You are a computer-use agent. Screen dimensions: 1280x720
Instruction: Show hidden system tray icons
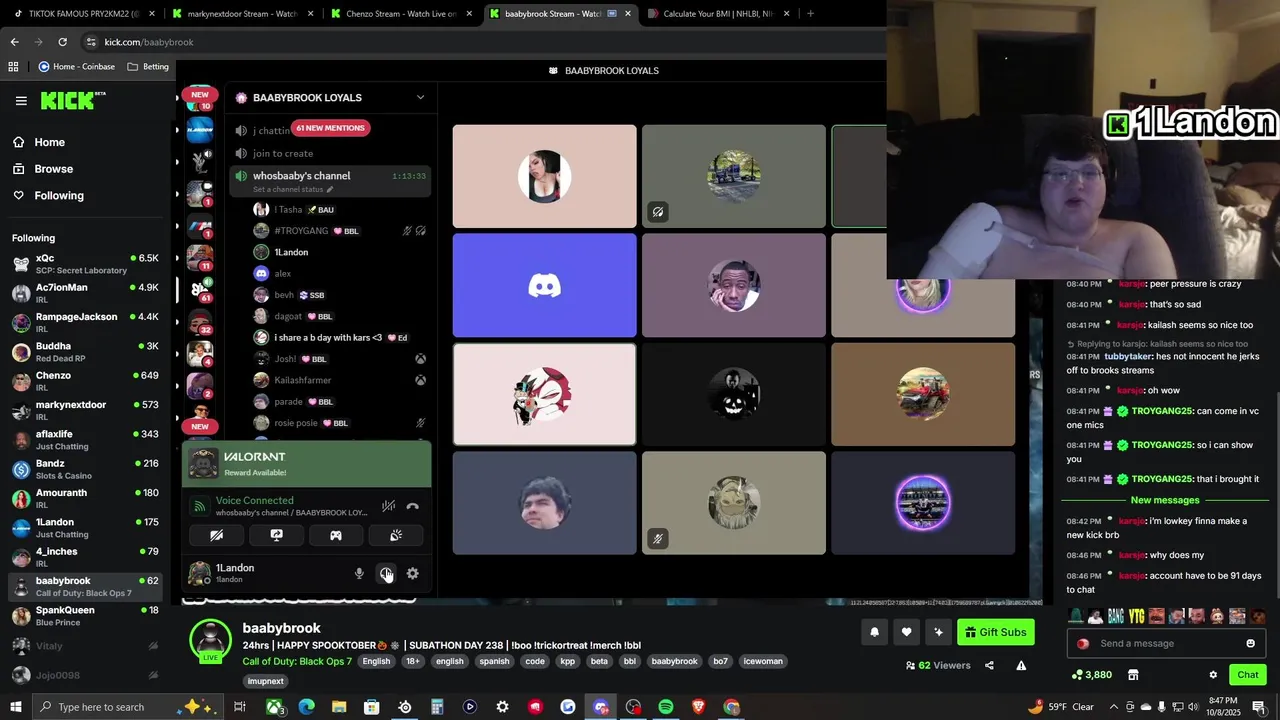pos(1113,707)
